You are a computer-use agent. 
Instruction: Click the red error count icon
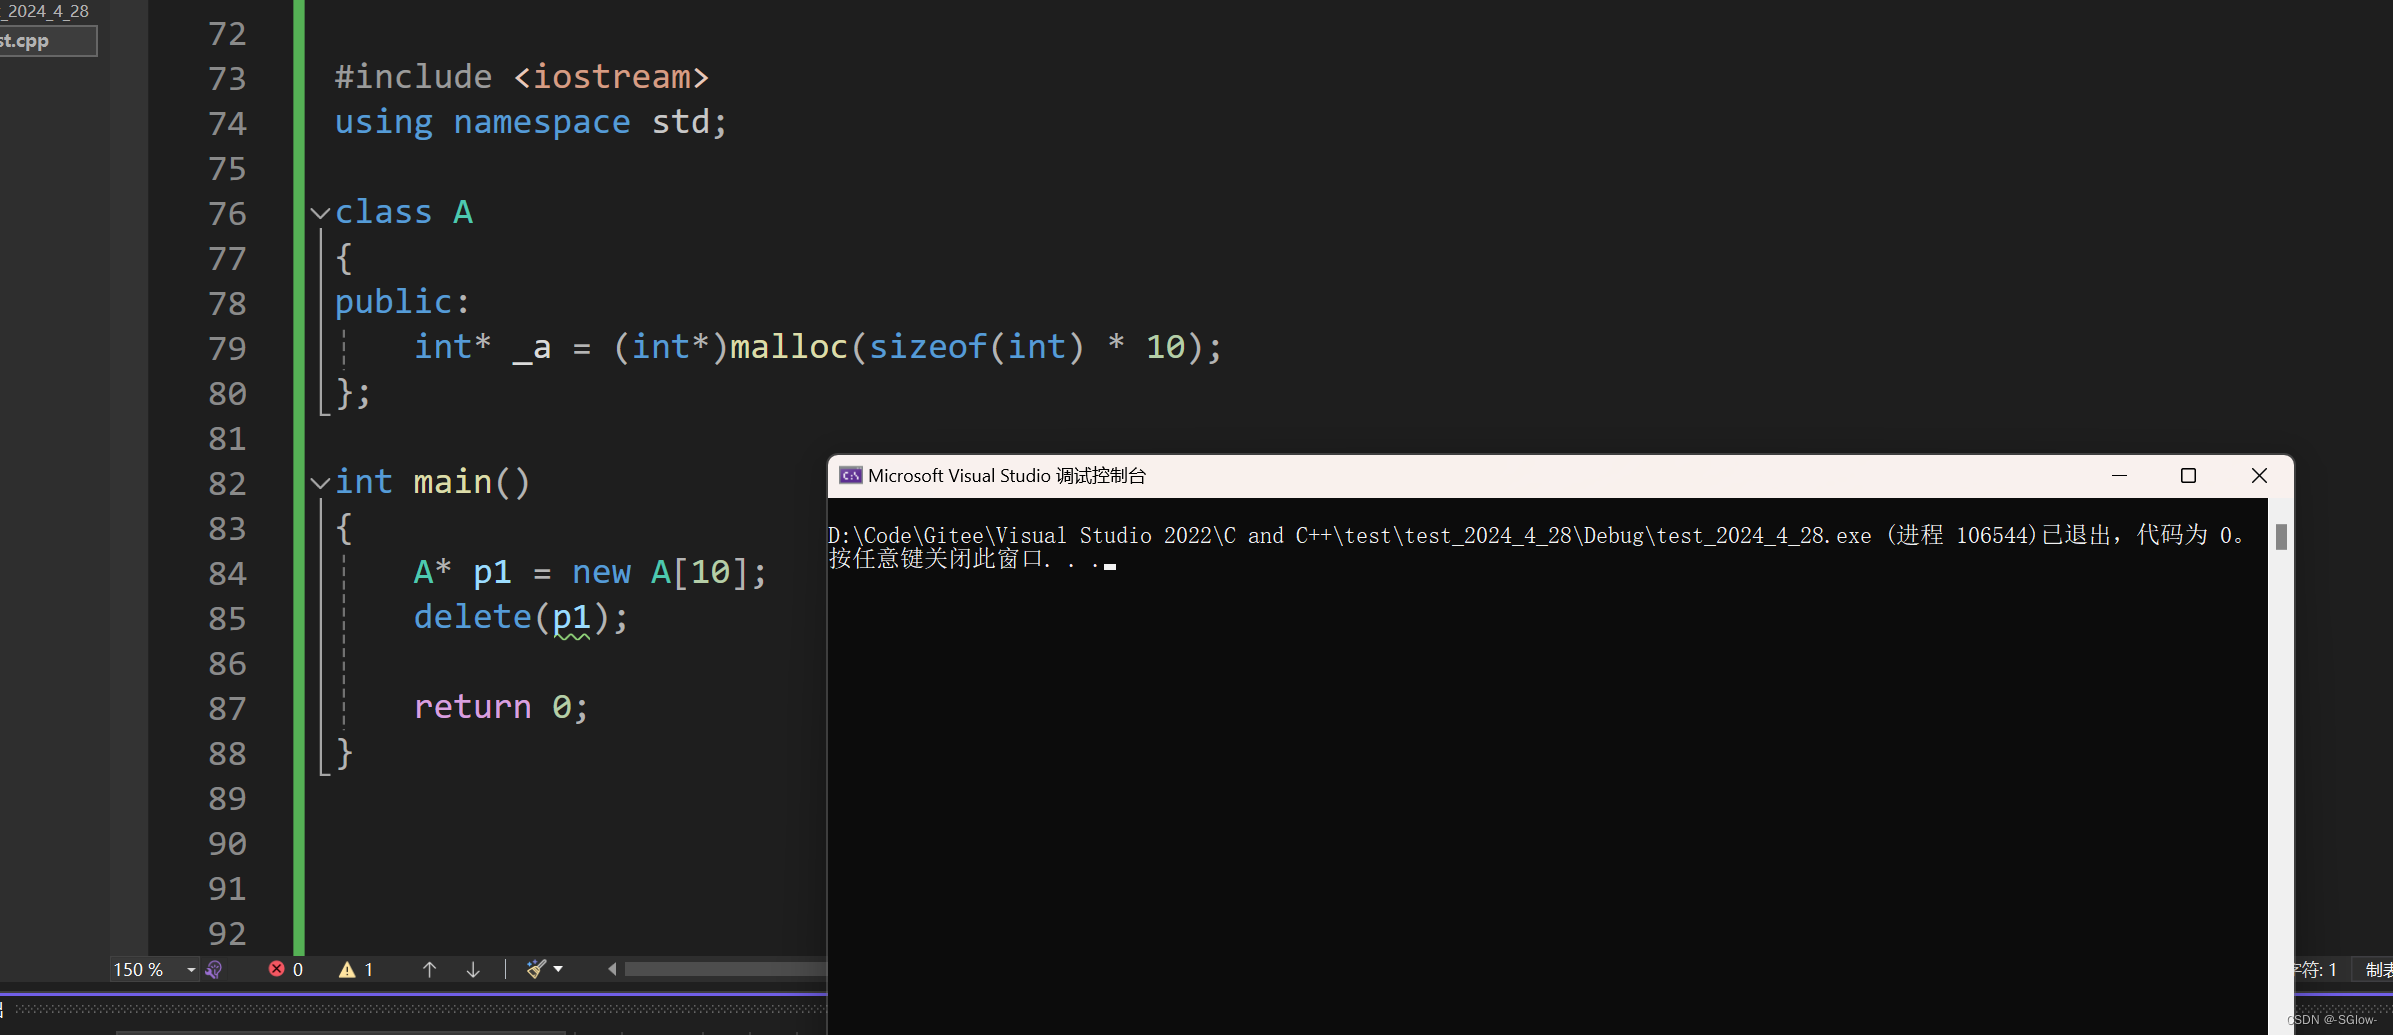click(x=277, y=969)
